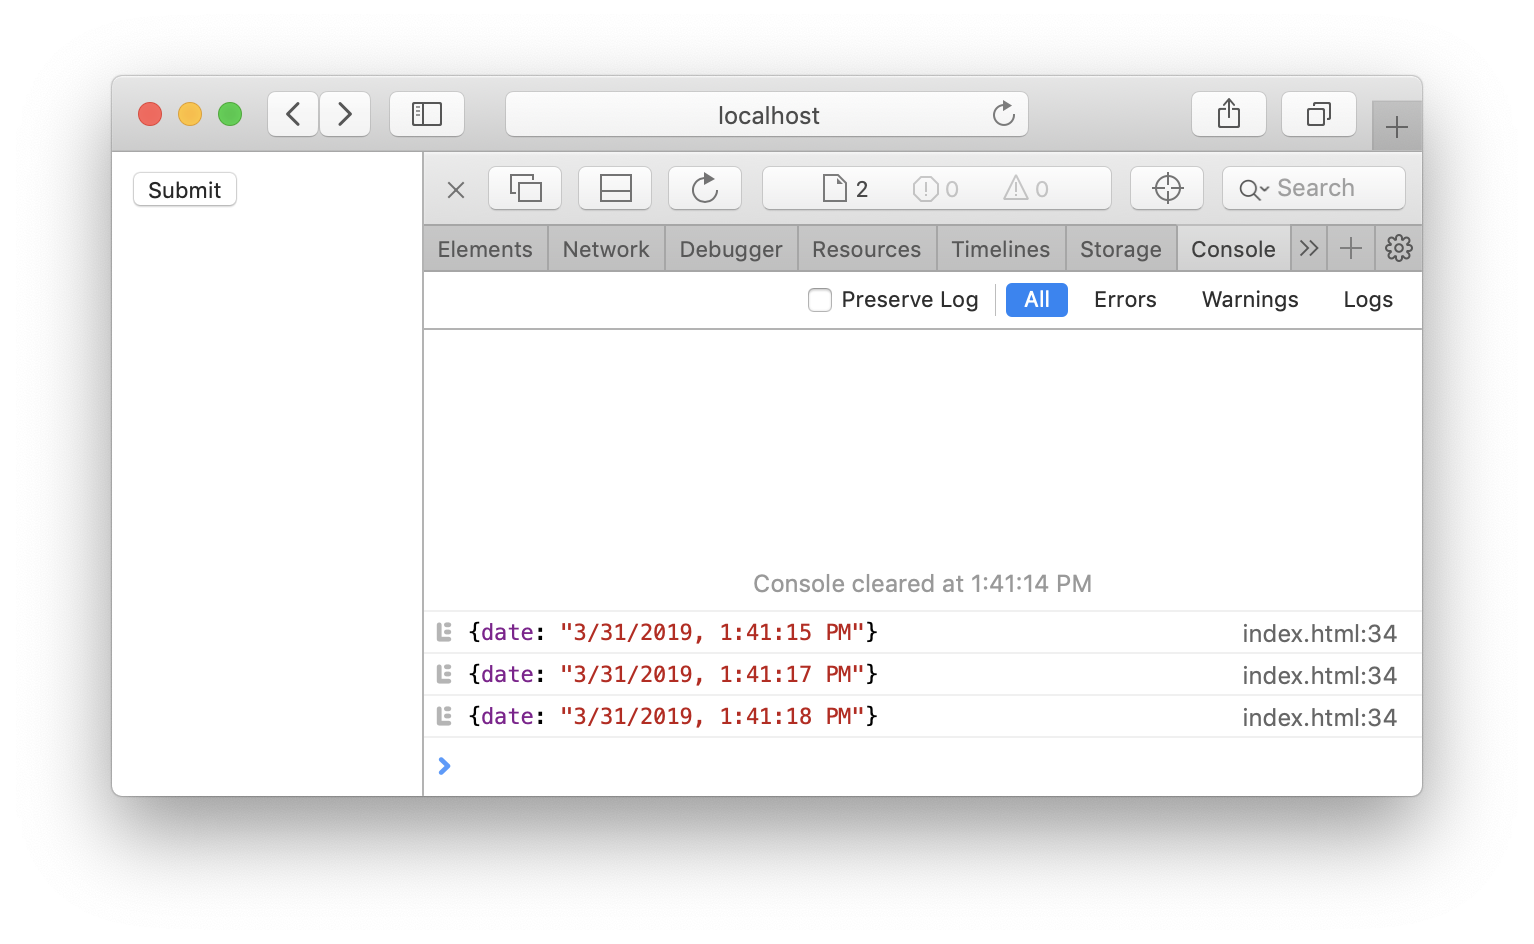Switch to the Elements tab
Image resolution: width=1534 pixels, height=944 pixels.
coord(485,249)
